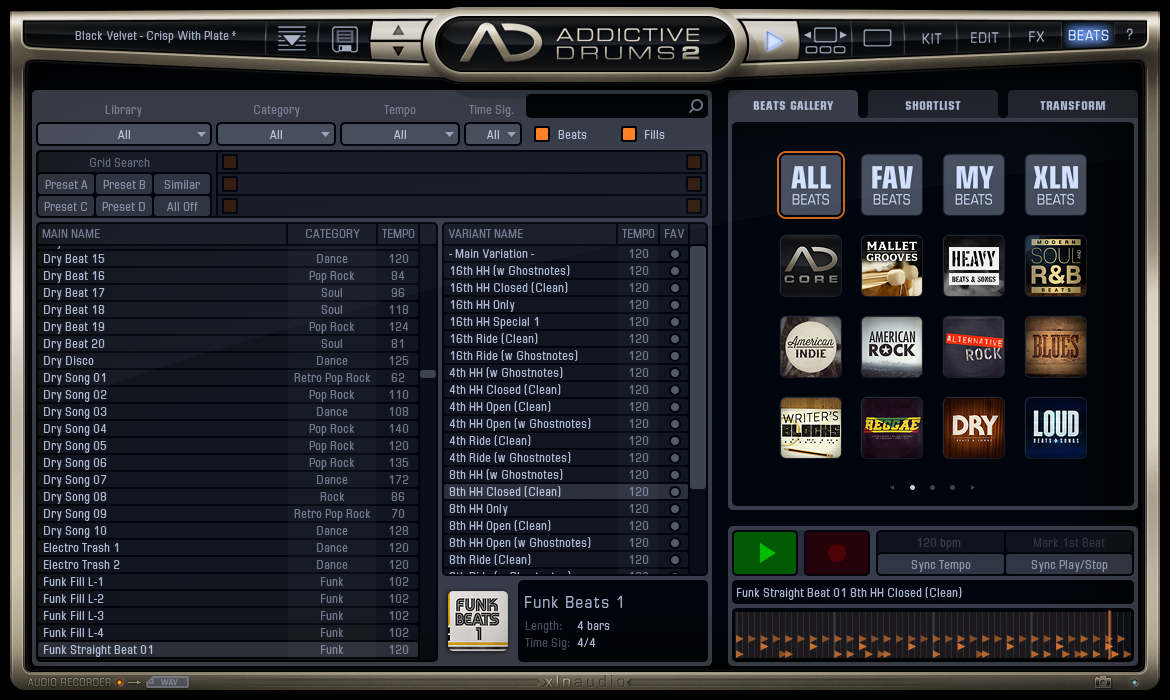Image resolution: width=1170 pixels, height=700 pixels.
Task: Open the Heavy Beats & Songs pack
Action: (x=974, y=266)
